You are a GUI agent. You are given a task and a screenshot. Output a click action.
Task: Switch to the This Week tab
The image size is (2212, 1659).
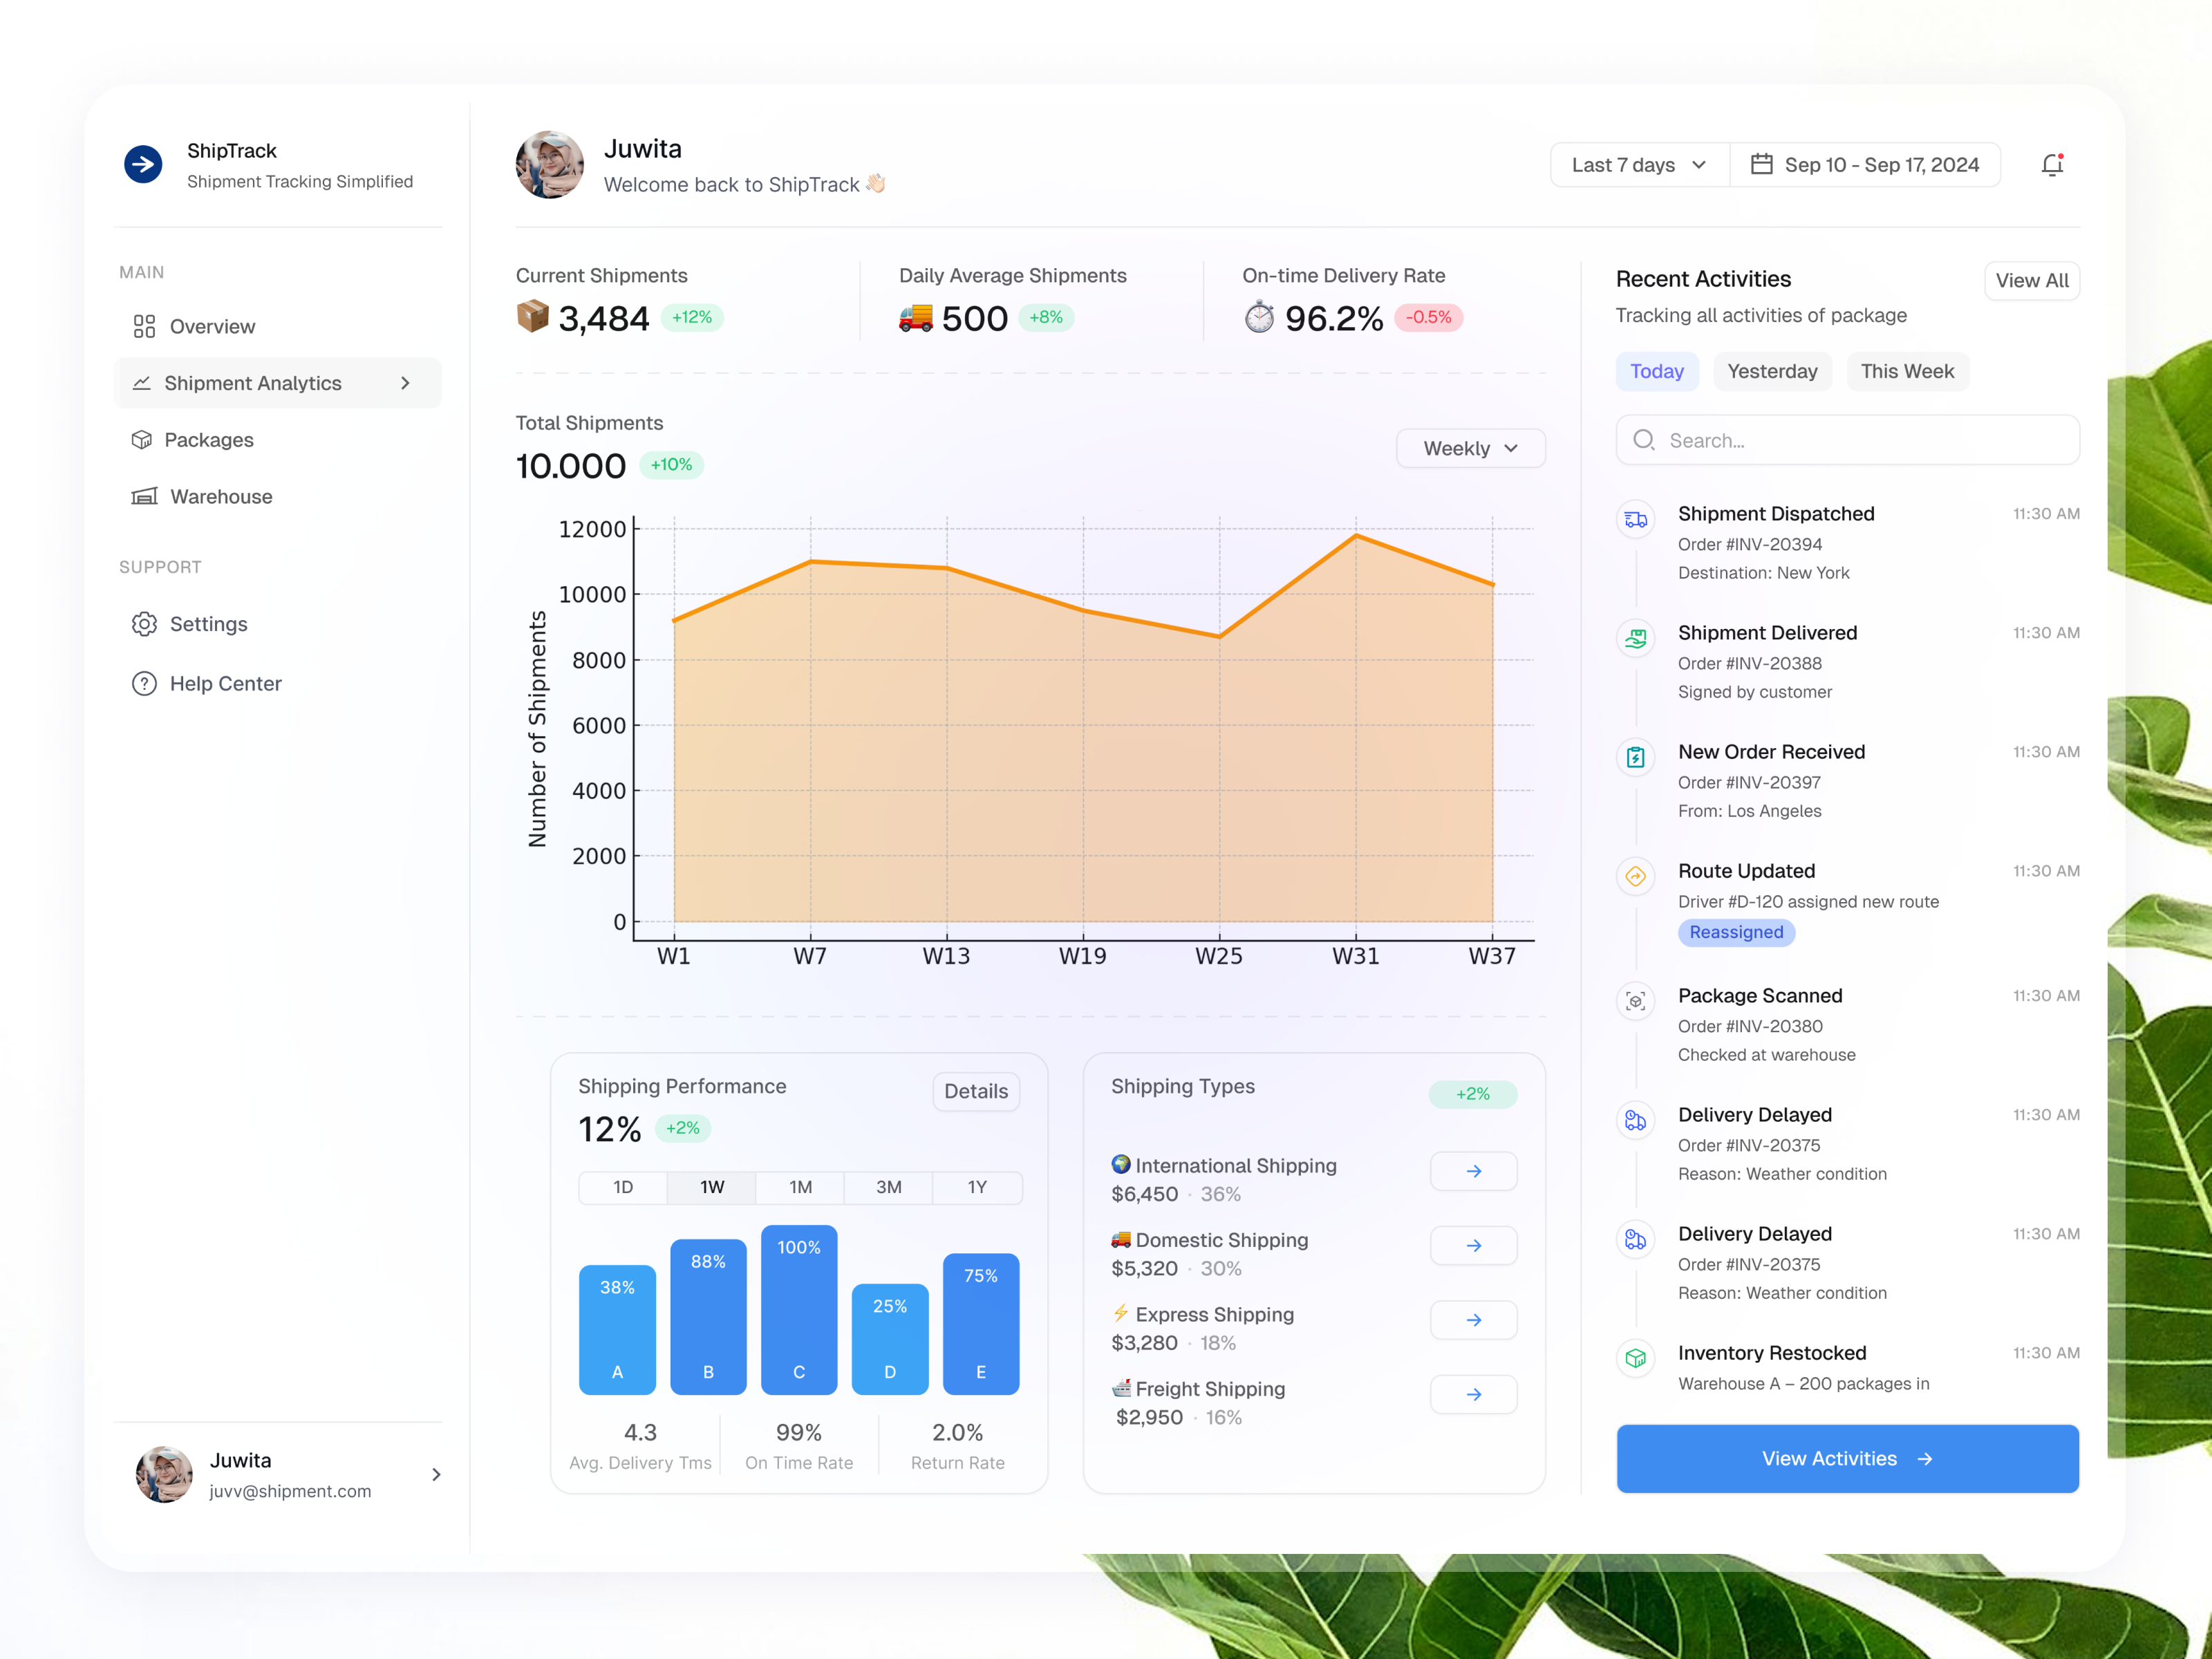click(x=1907, y=371)
